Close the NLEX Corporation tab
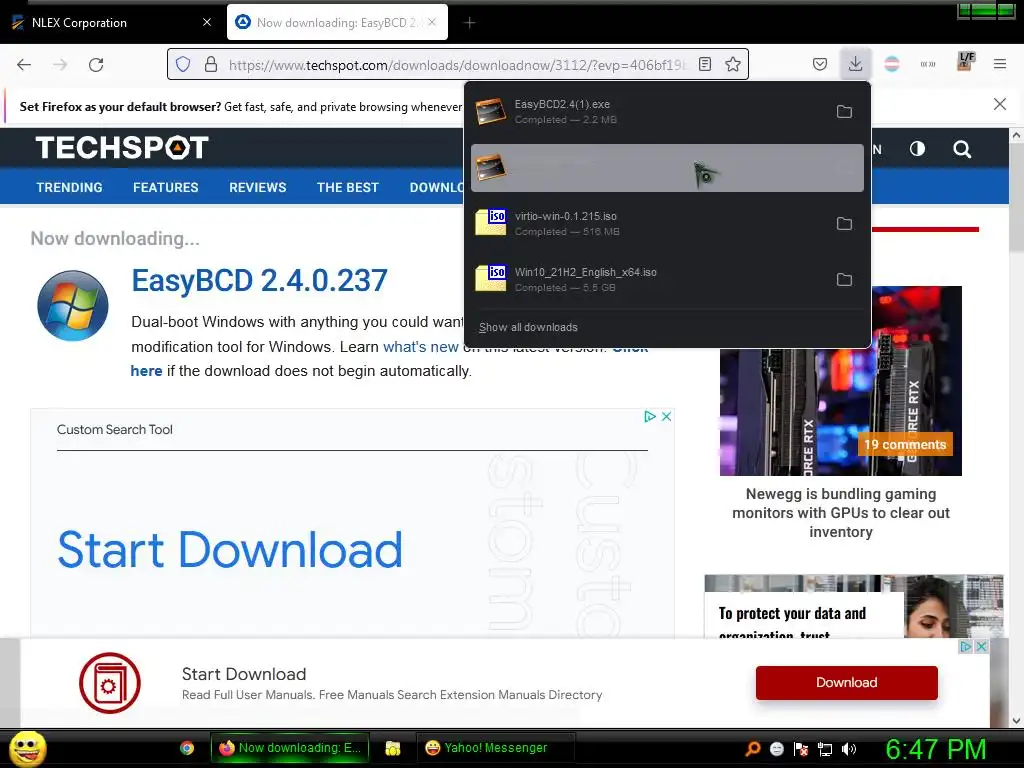 pos(207,22)
